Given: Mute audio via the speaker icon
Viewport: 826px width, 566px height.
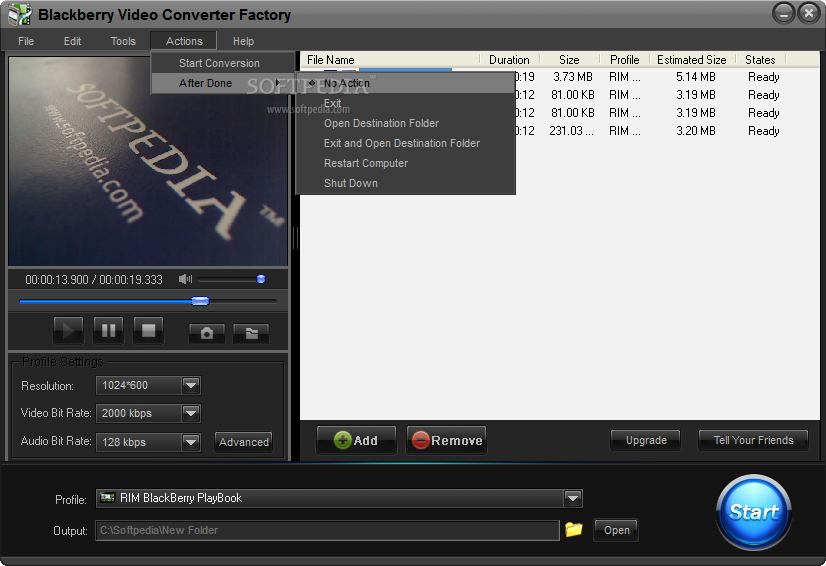Looking at the screenshot, I should click(185, 279).
